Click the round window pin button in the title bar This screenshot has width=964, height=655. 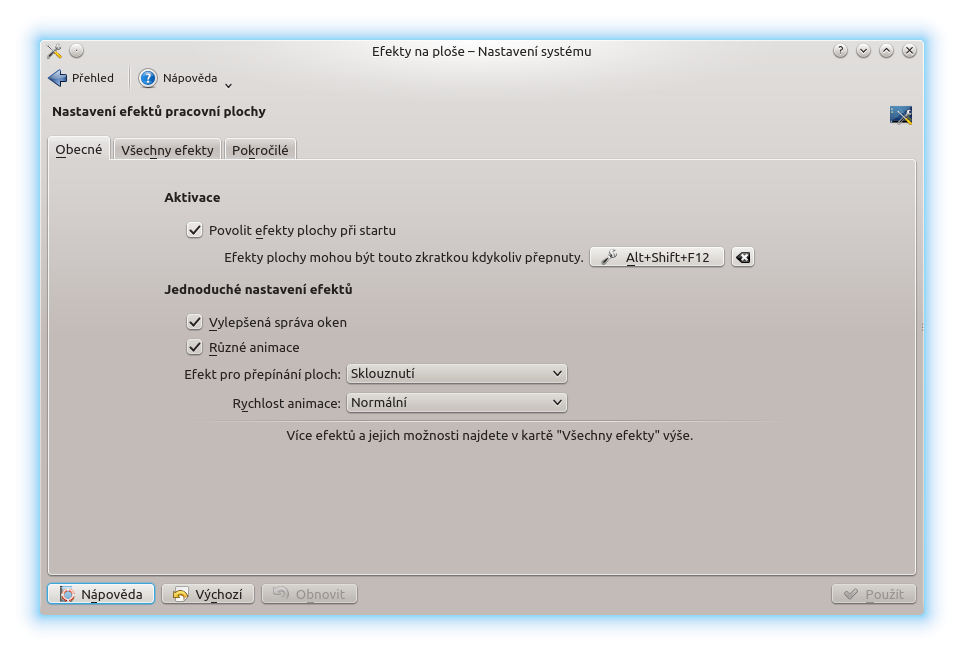(76, 51)
